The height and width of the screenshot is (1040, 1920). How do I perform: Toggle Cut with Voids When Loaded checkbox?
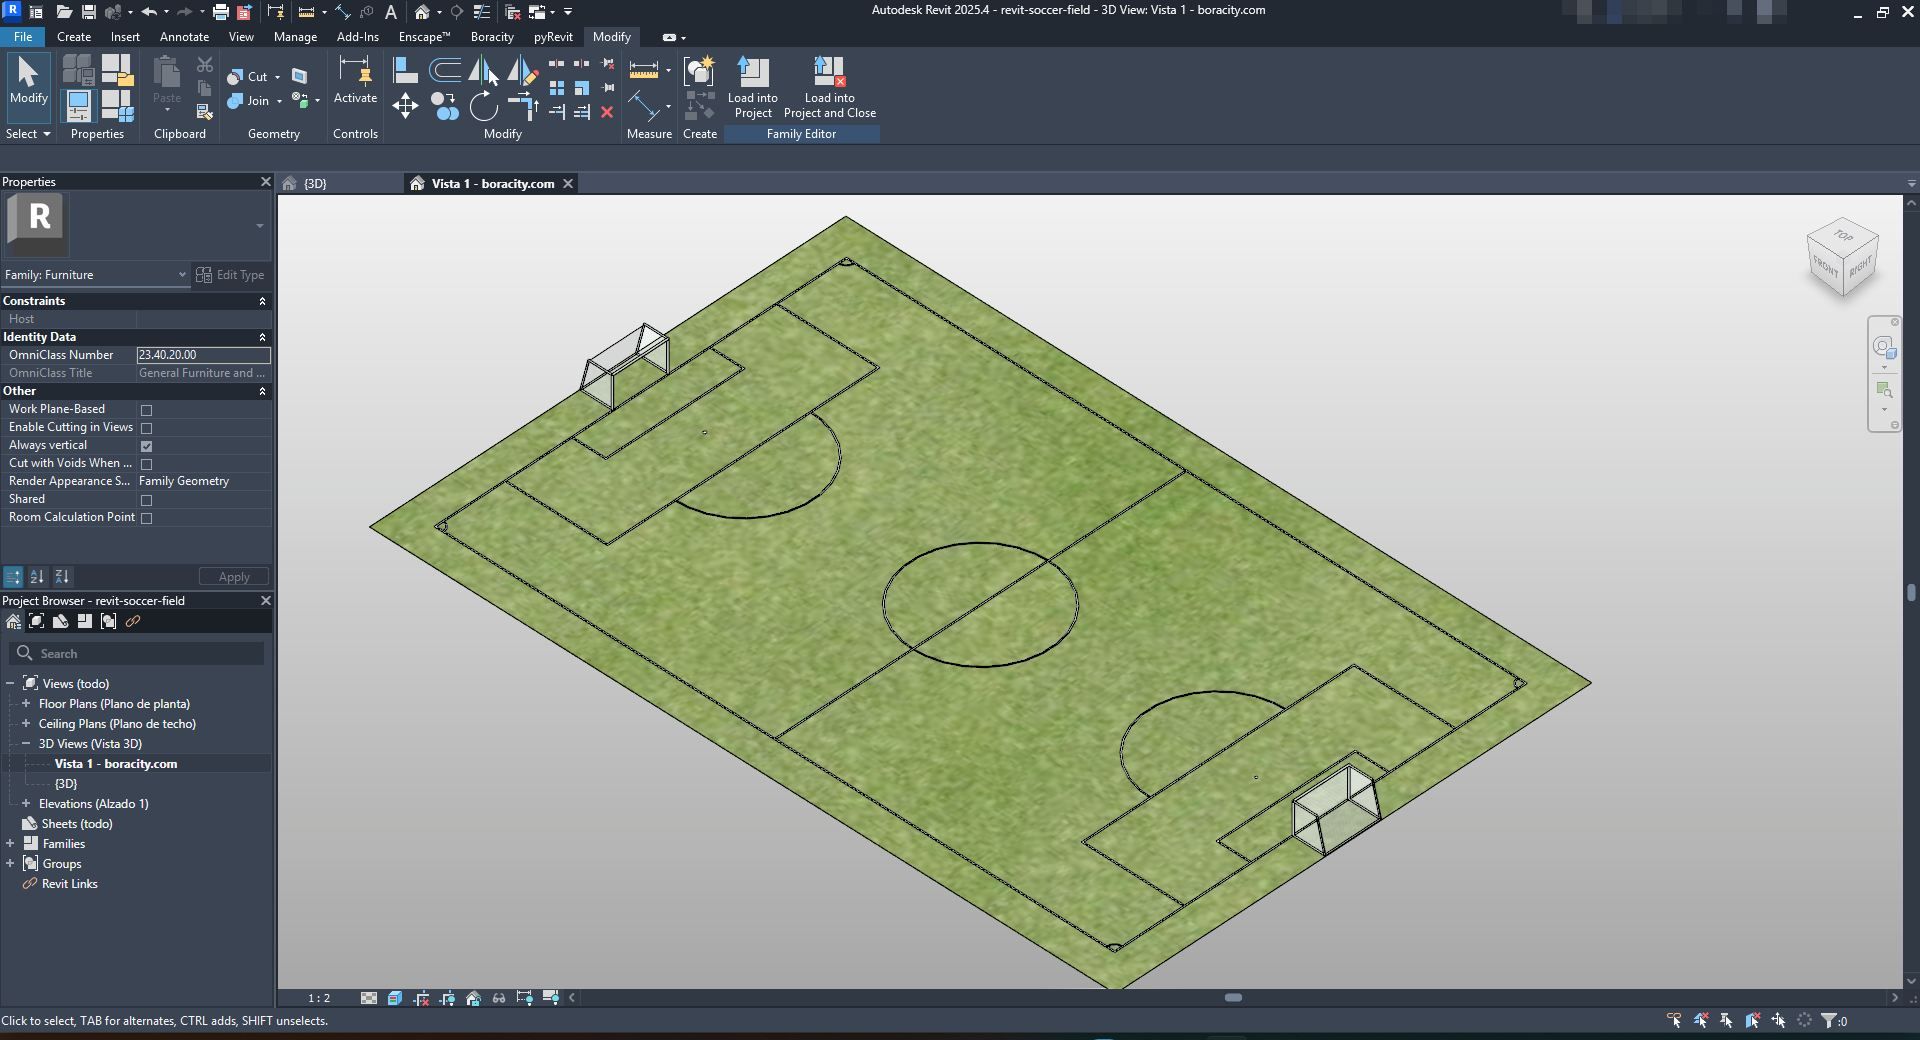point(147,464)
